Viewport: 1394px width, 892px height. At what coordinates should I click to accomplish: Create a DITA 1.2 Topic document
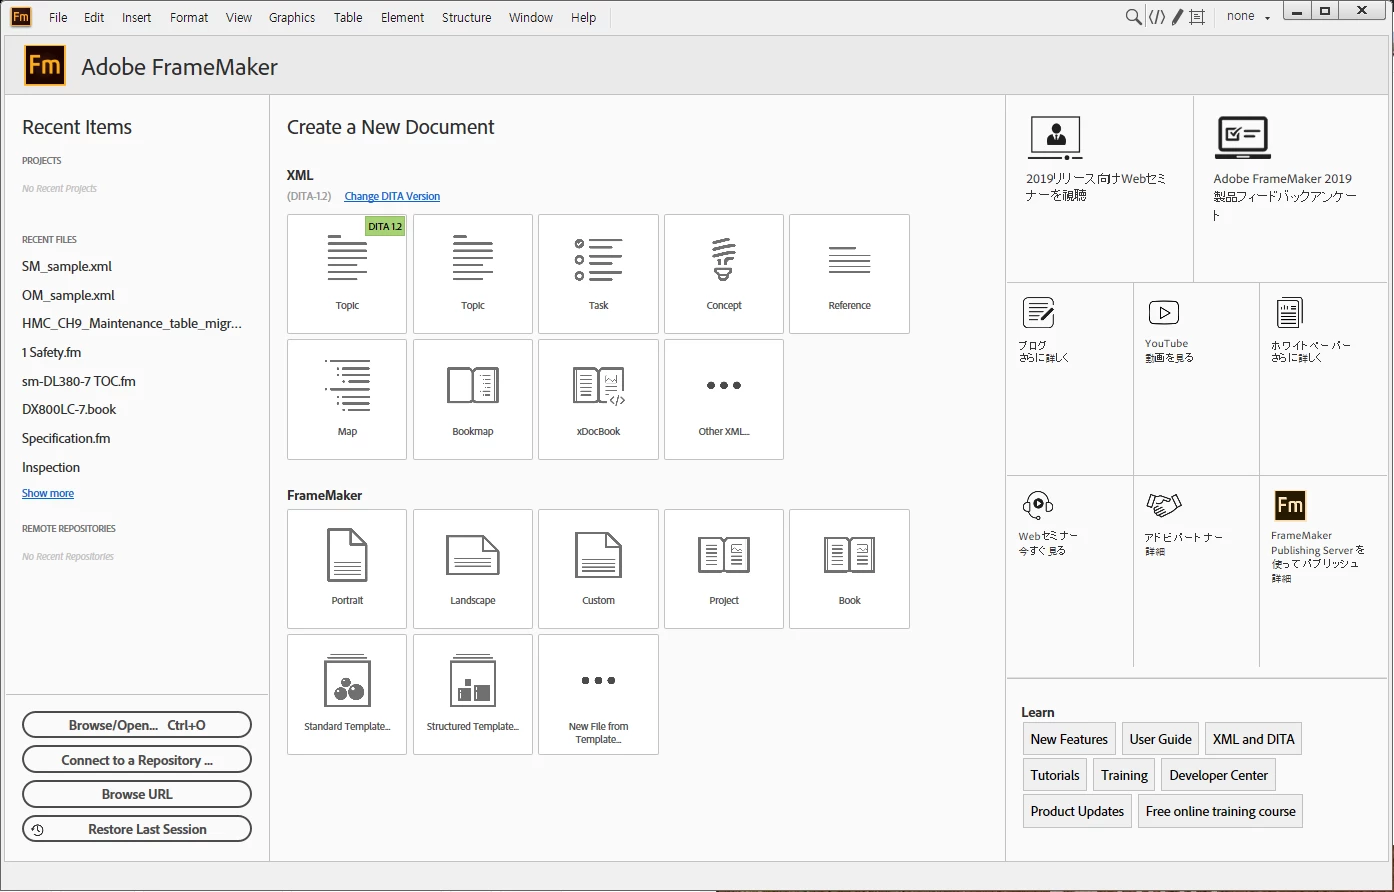tap(347, 274)
